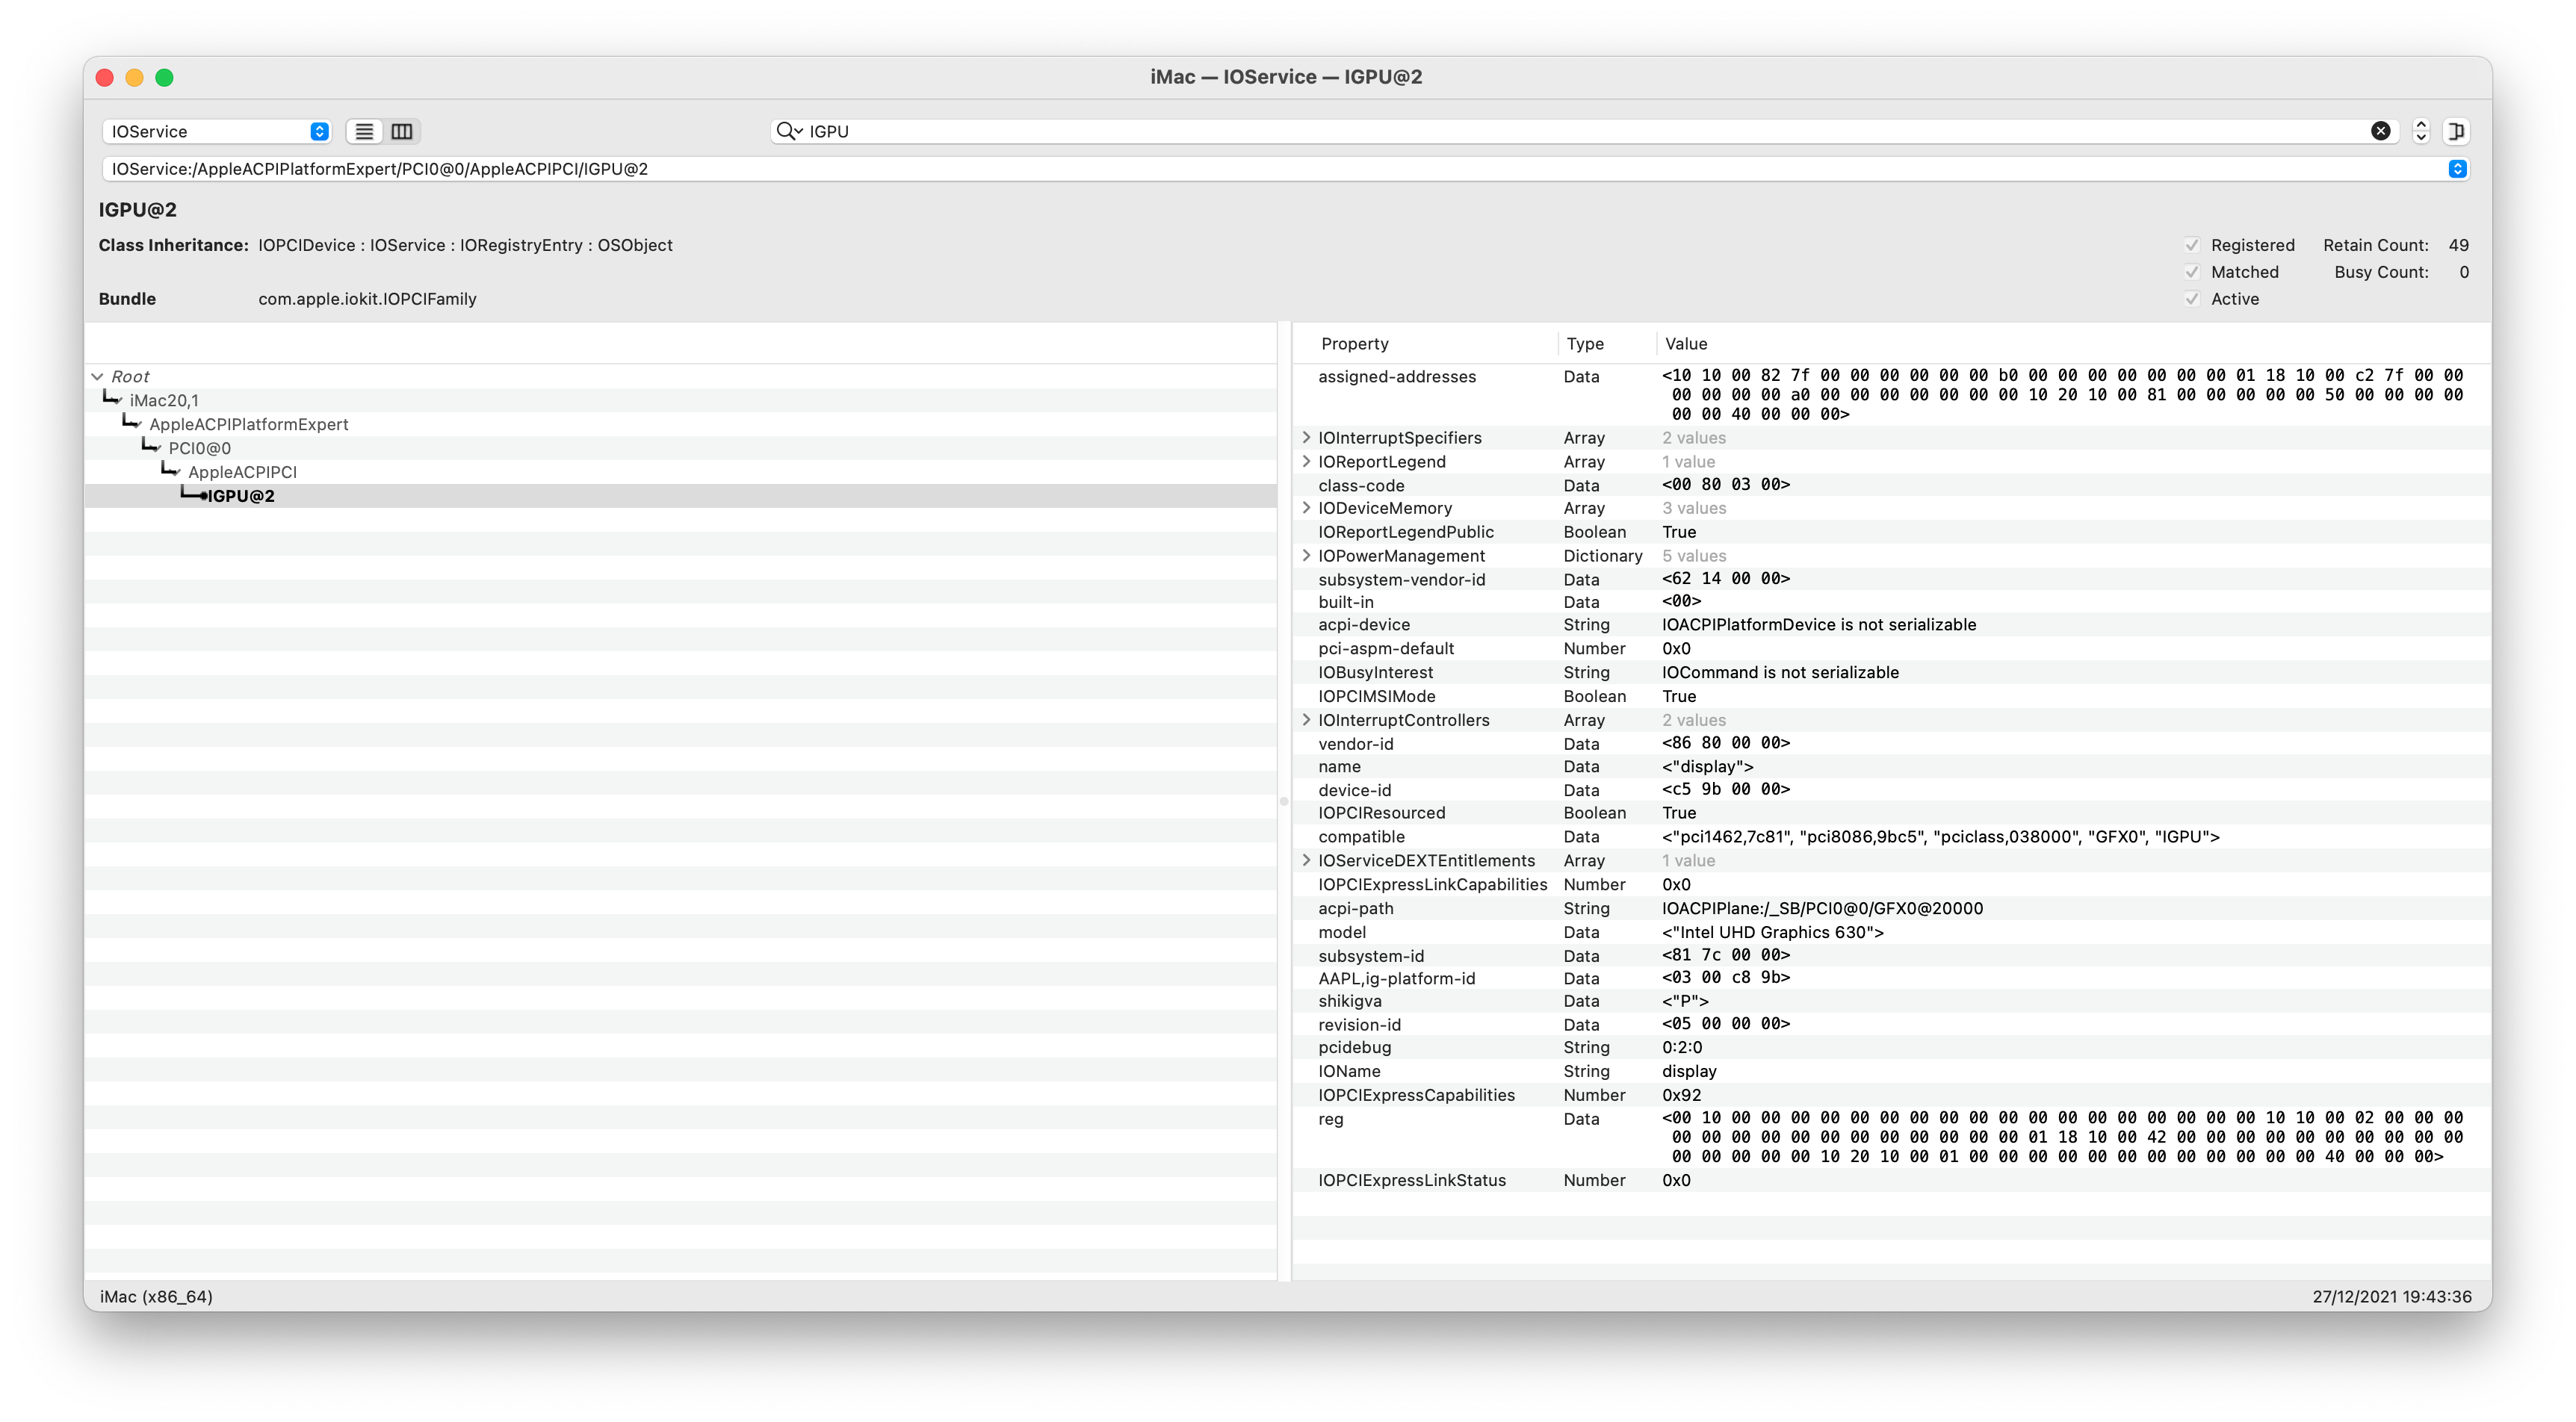
Task: Toggle the inspector sidebar panel
Action: click(2457, 131)
